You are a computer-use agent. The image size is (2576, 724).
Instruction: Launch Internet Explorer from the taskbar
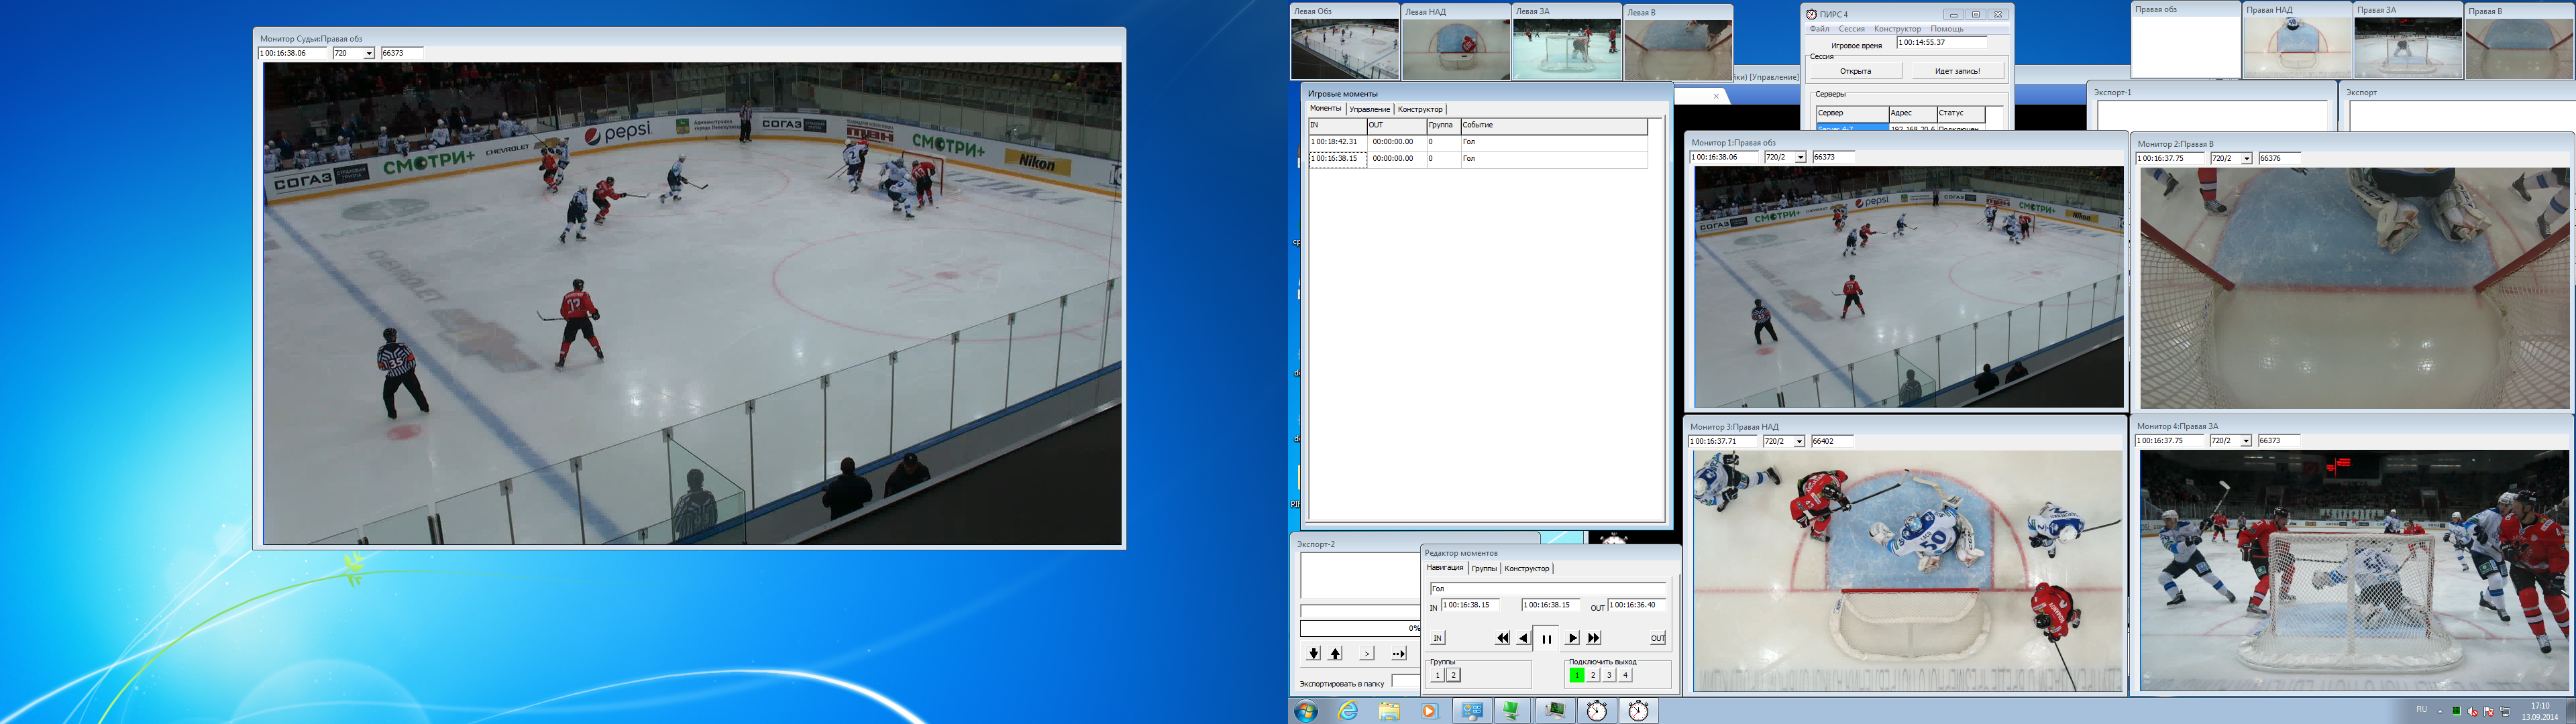pyautogui.click(x=1348, y=711)
